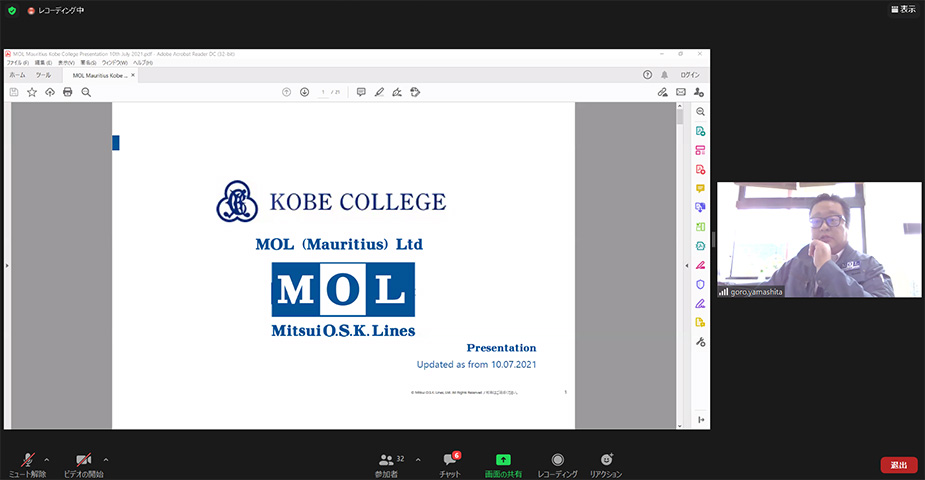Click the PDF vertical scrollbar thumb

click(680, 116)
